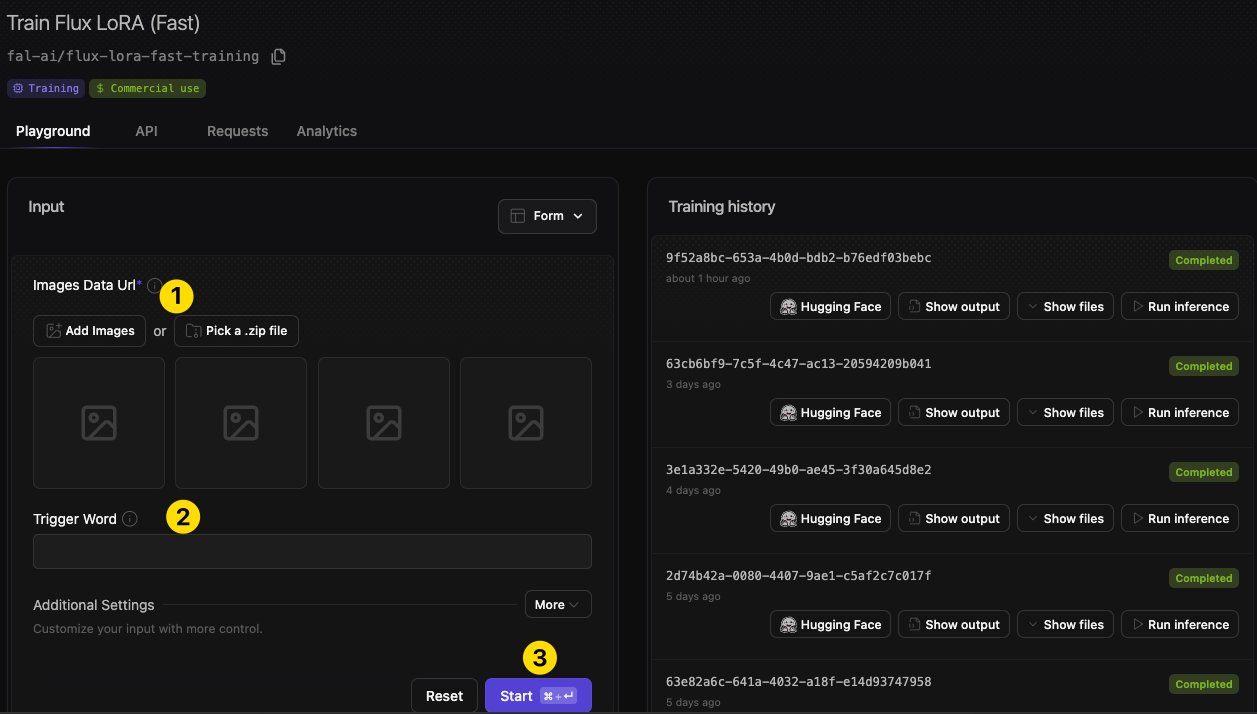This screenshot has width=1257, height=714.
Task: Click the Add Images button
Action: point(90,331)
